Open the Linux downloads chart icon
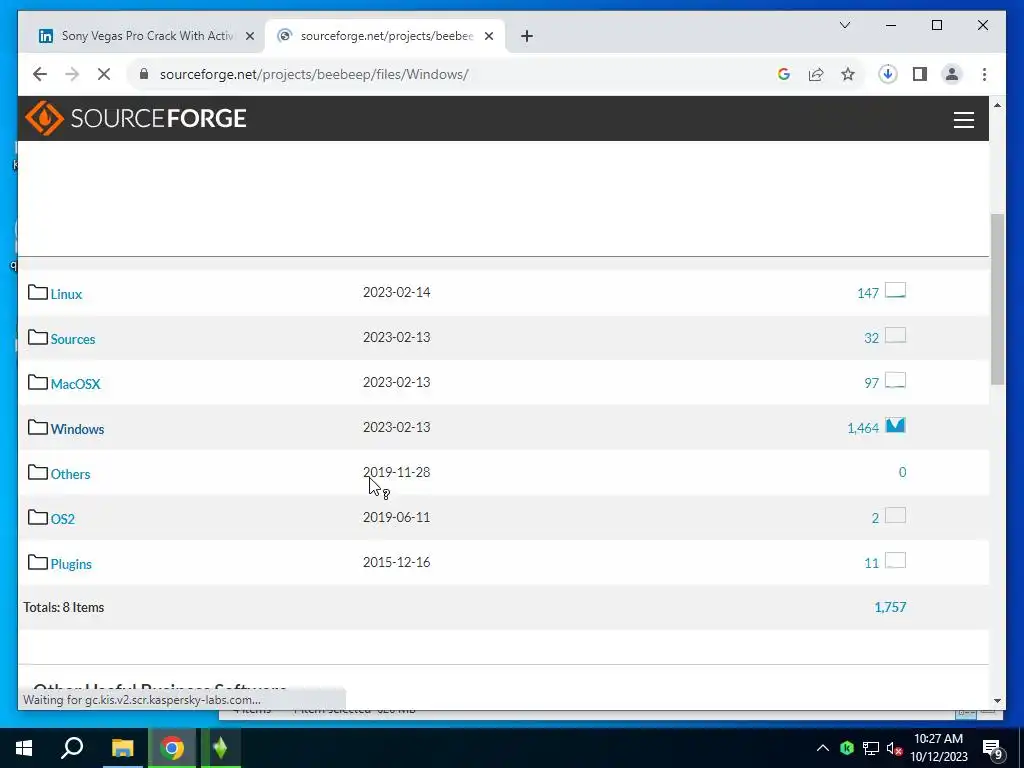This screenshot has height=768, width=1024. pyautogui.click(x=895, y=291)
